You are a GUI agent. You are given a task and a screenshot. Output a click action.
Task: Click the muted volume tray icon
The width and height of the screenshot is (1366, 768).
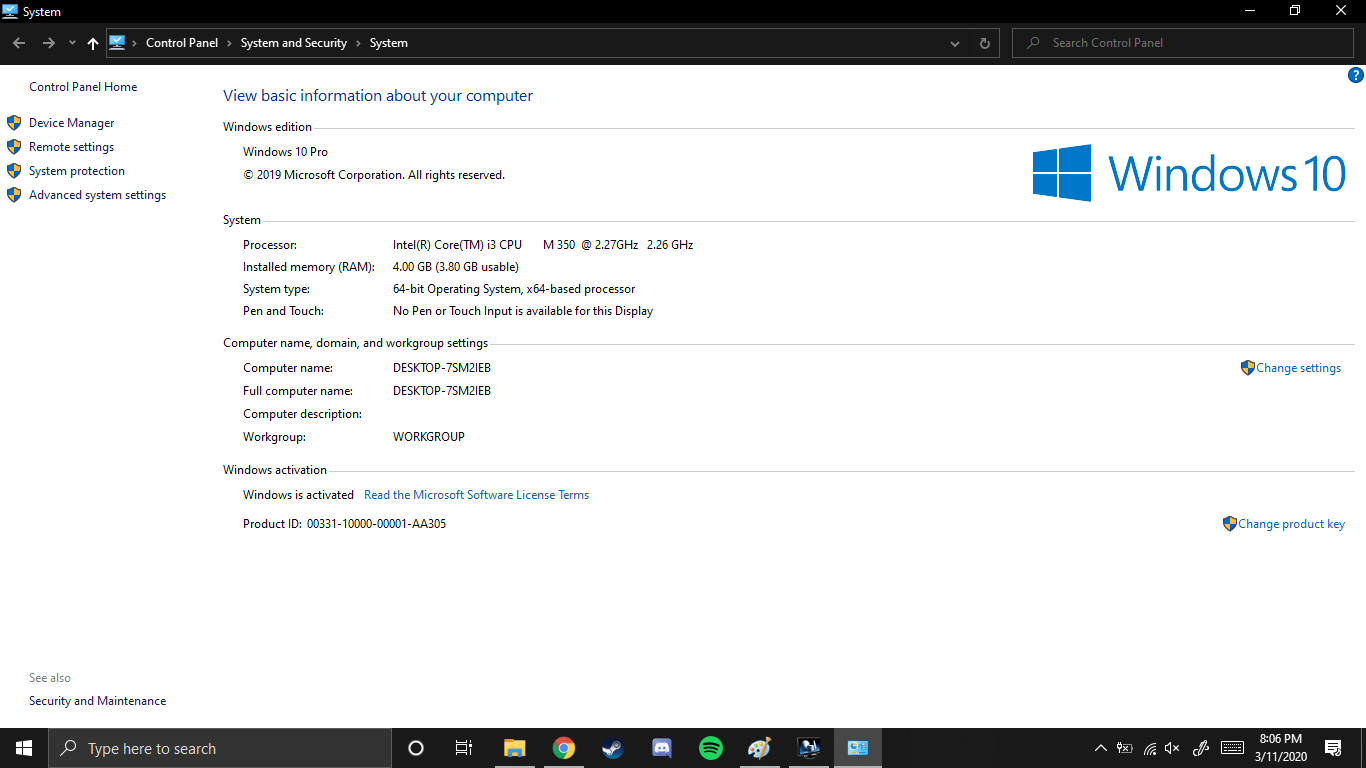1173,748
